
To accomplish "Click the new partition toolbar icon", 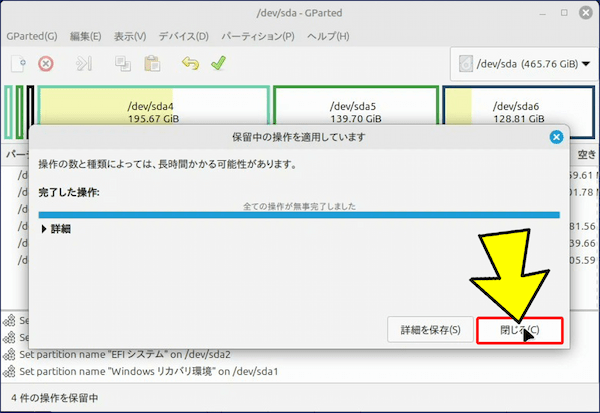I will point(17,63).
